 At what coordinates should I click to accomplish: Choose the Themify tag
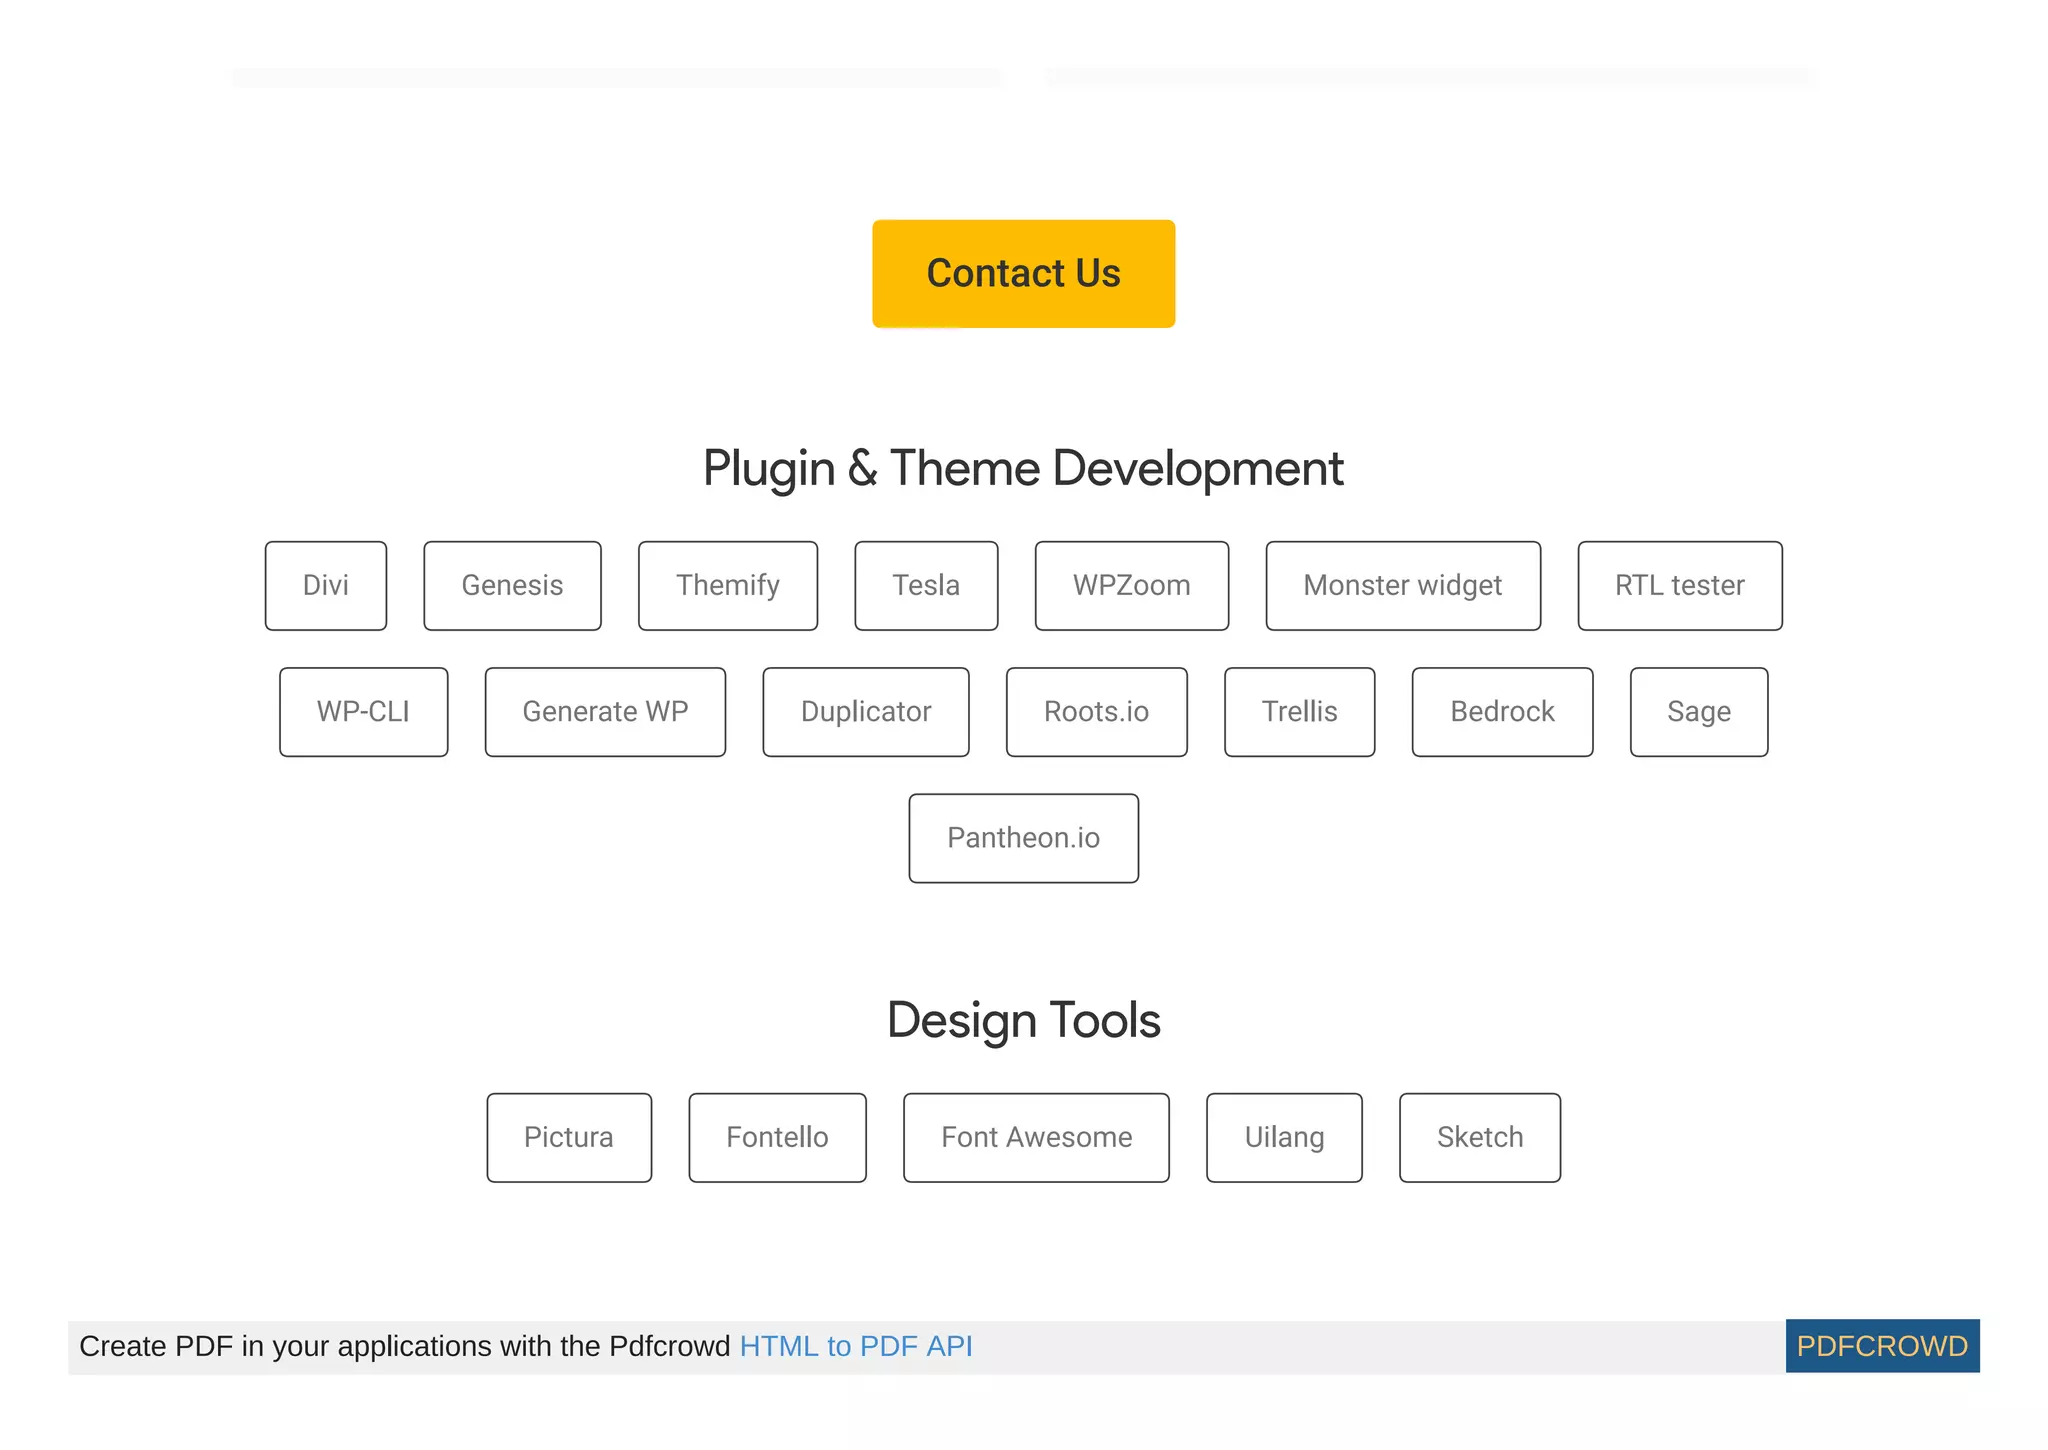point(727,585)
